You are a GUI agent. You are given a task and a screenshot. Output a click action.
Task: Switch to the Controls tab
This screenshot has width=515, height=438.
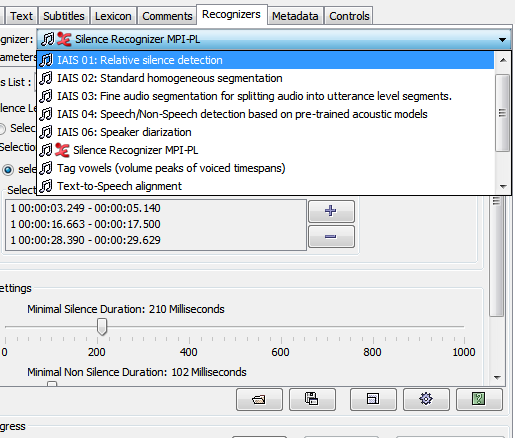(x=349, y=16)
